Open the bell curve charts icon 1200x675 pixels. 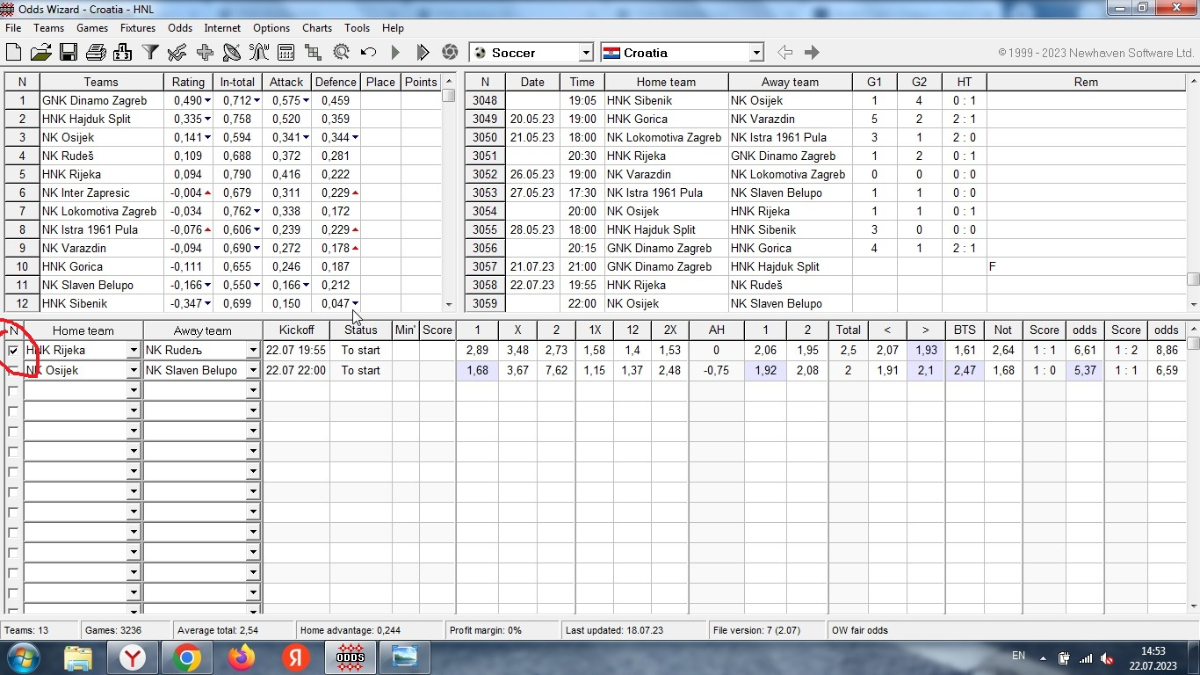pyautogui.click(x=259, y=52)
